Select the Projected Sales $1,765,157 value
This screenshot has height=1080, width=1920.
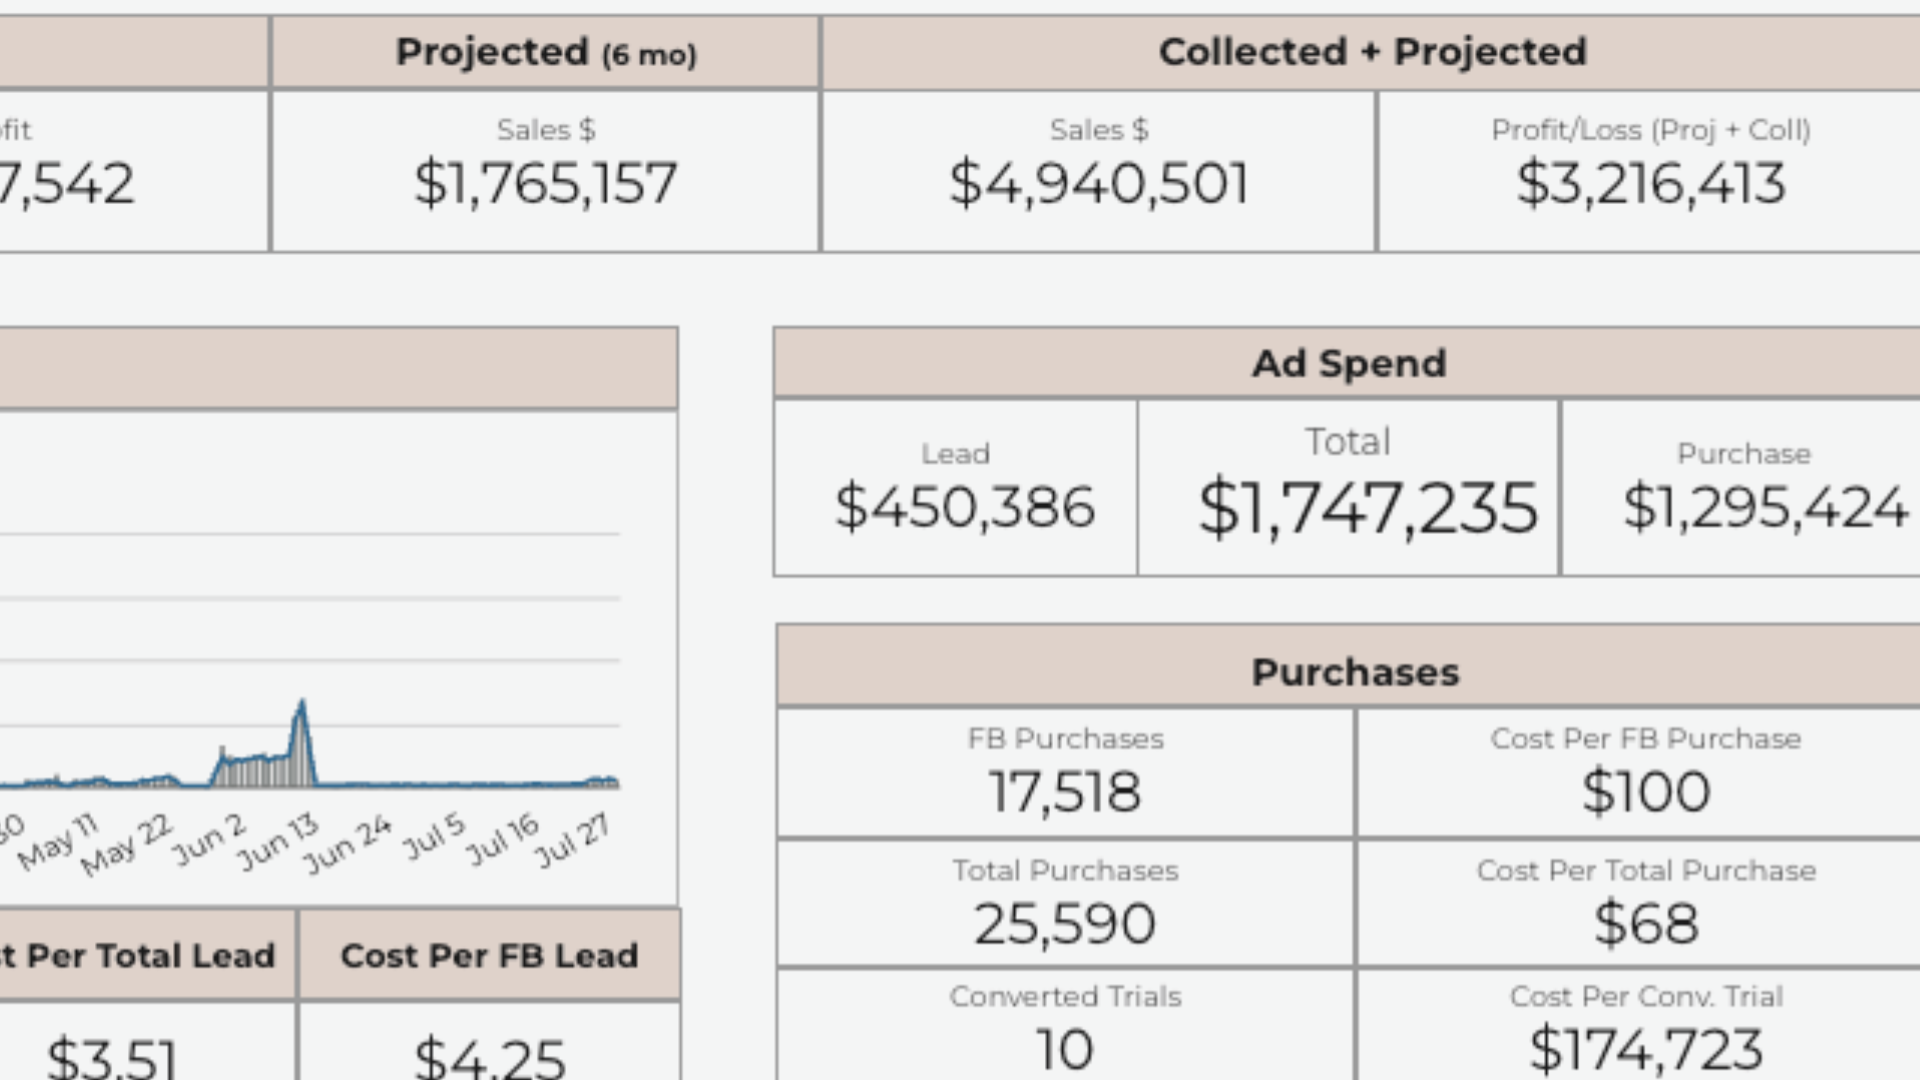click(545, 184)
